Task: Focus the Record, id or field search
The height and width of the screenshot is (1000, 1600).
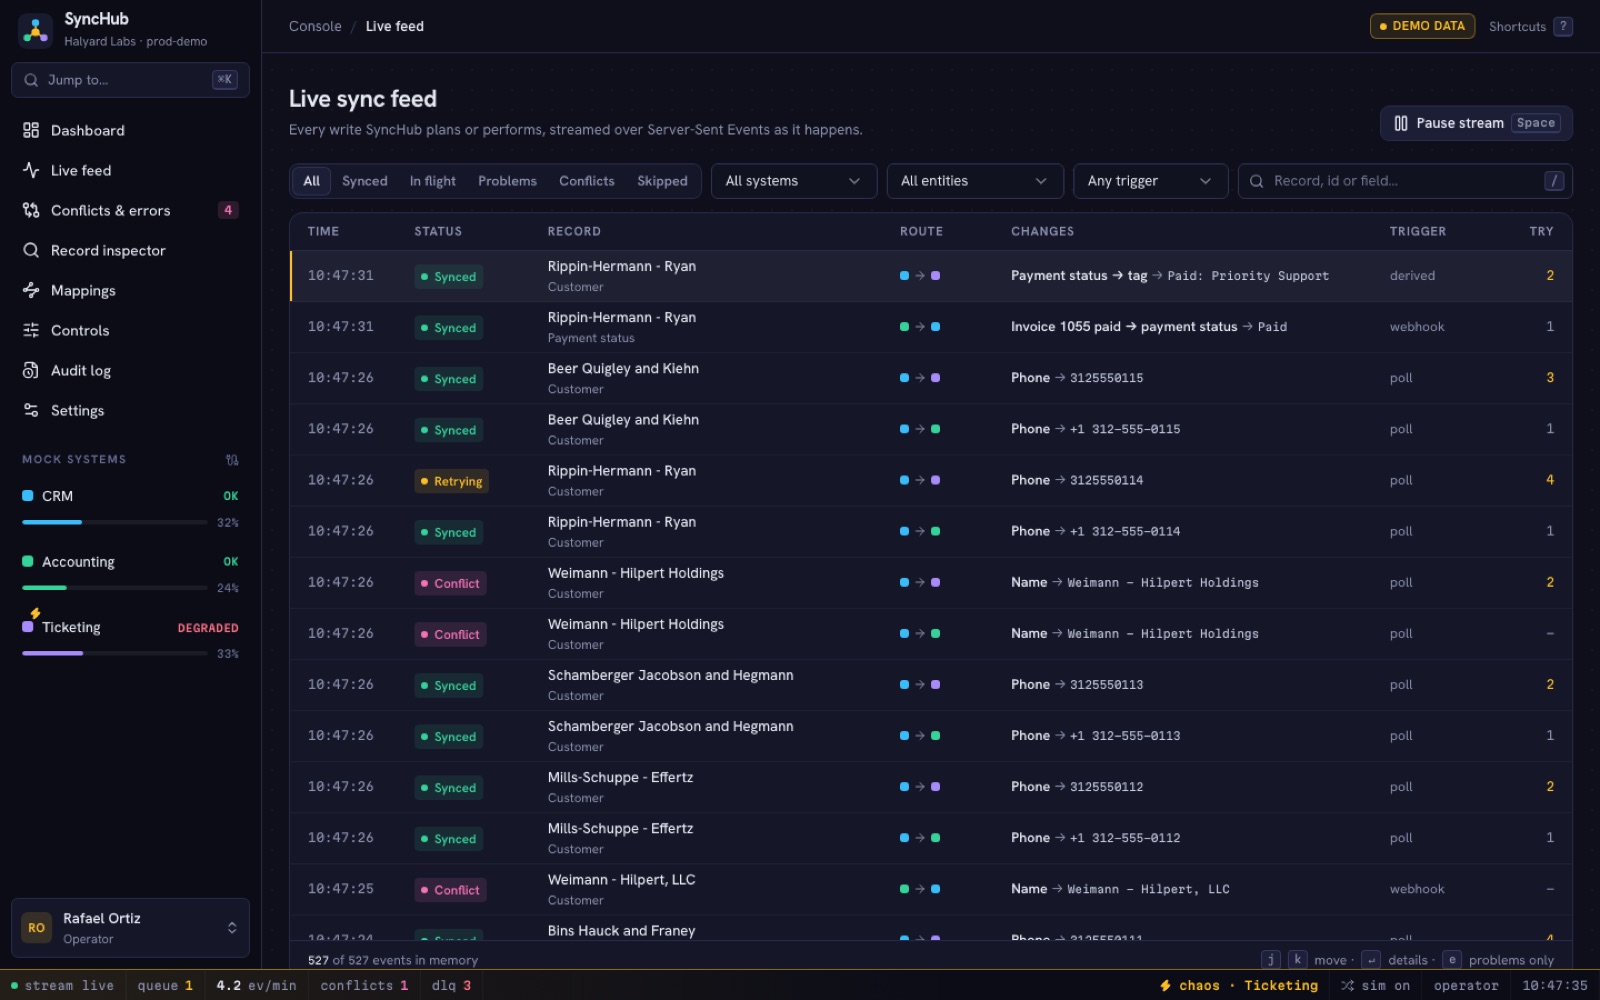Action: 1405,181
